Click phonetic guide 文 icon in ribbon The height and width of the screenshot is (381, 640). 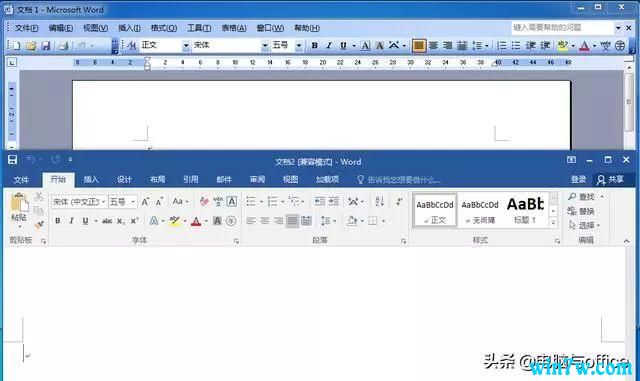pyautogui.click(x=218, y=201)
